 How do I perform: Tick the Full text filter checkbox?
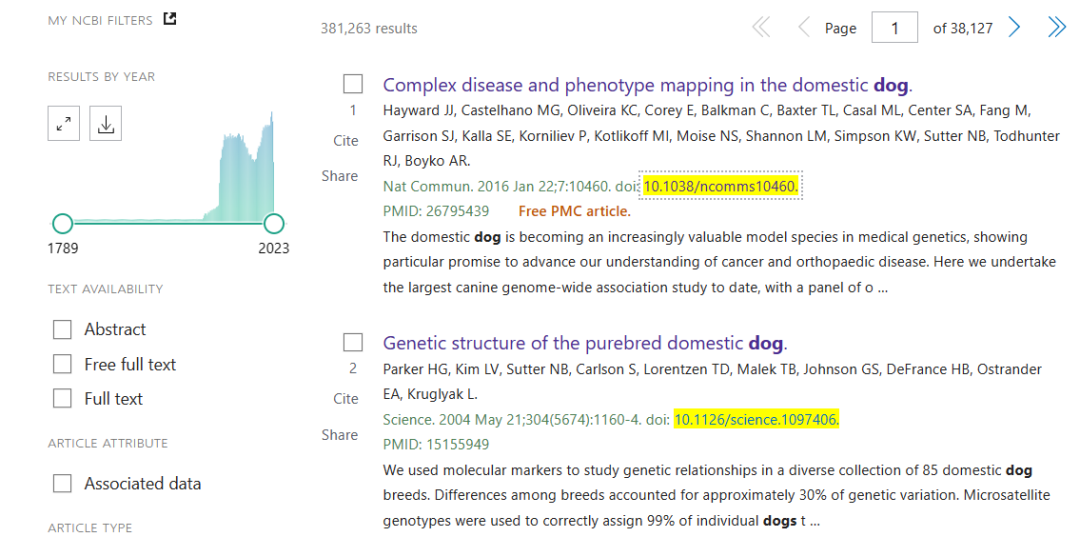click(x=63, y=398)
